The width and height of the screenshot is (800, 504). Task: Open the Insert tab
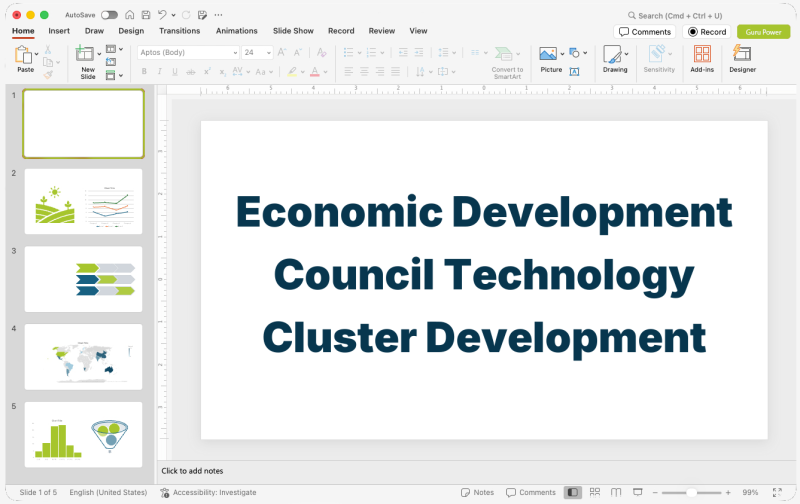(59, 31)
